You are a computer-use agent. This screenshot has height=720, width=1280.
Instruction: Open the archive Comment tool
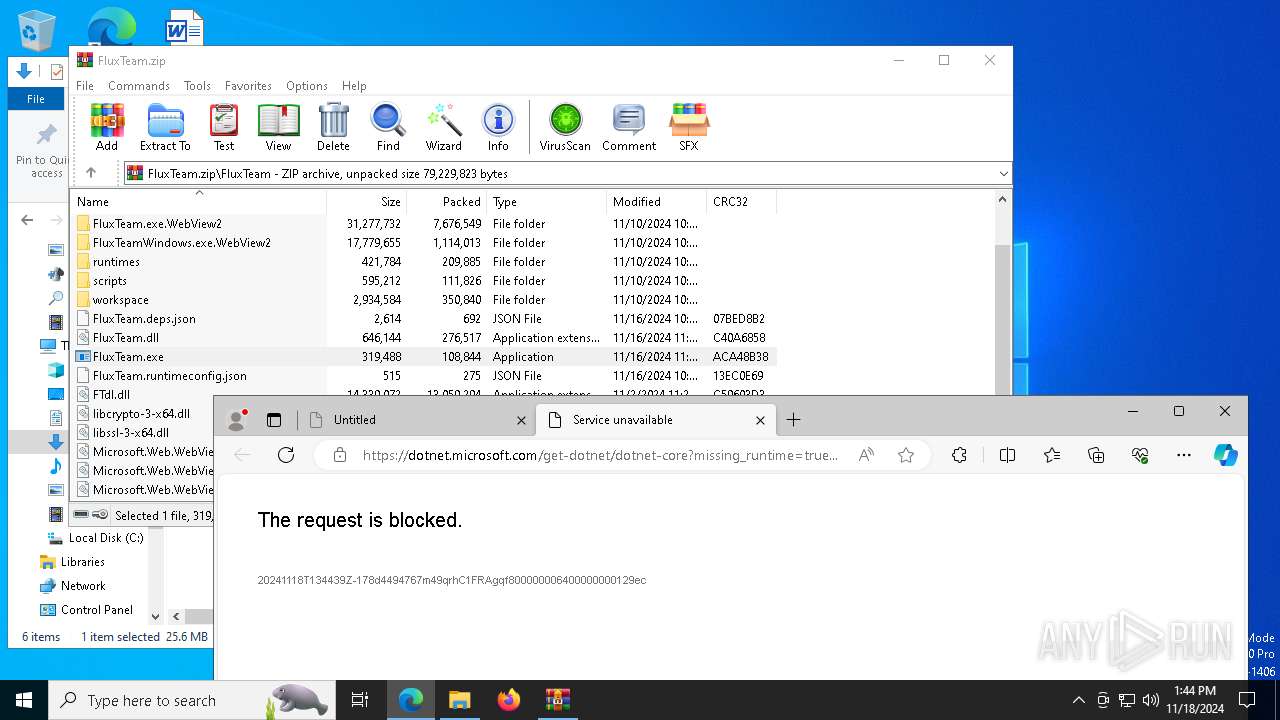[629, 127]
